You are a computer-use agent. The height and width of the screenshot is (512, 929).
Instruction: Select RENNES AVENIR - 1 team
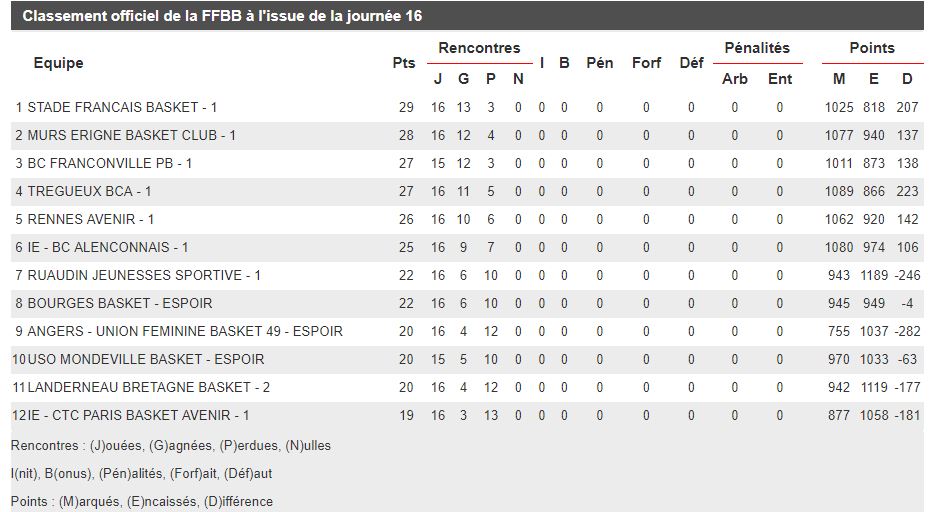click(x=91, y=219)
